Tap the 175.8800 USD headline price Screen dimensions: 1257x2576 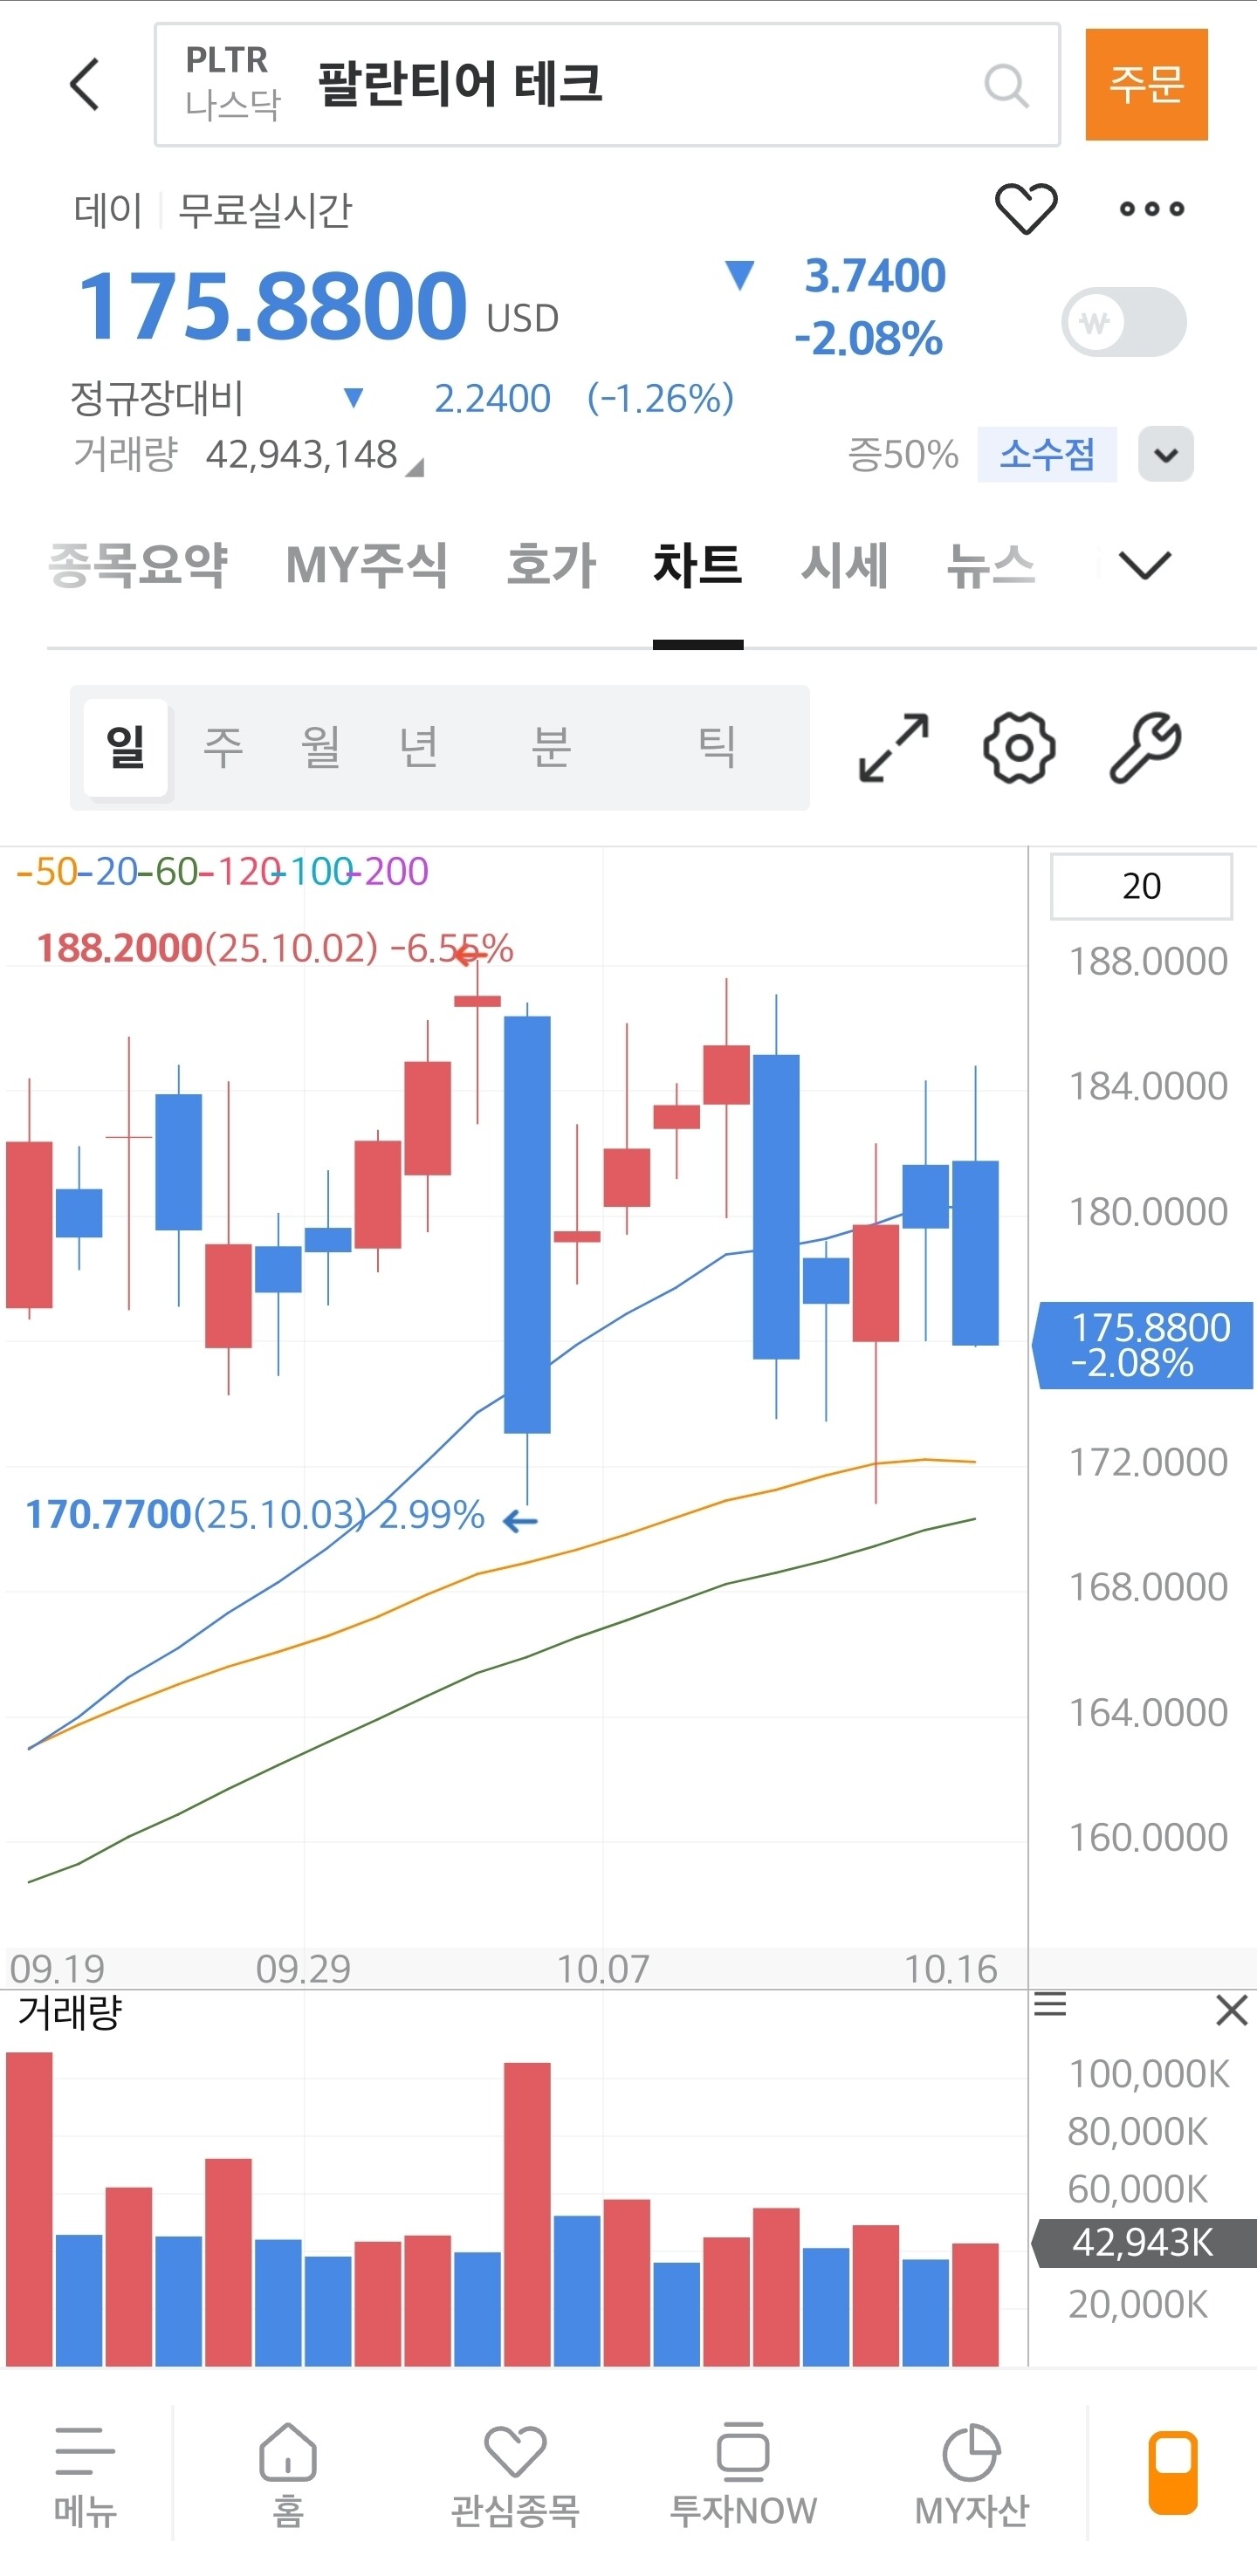[x=318, y=306]
